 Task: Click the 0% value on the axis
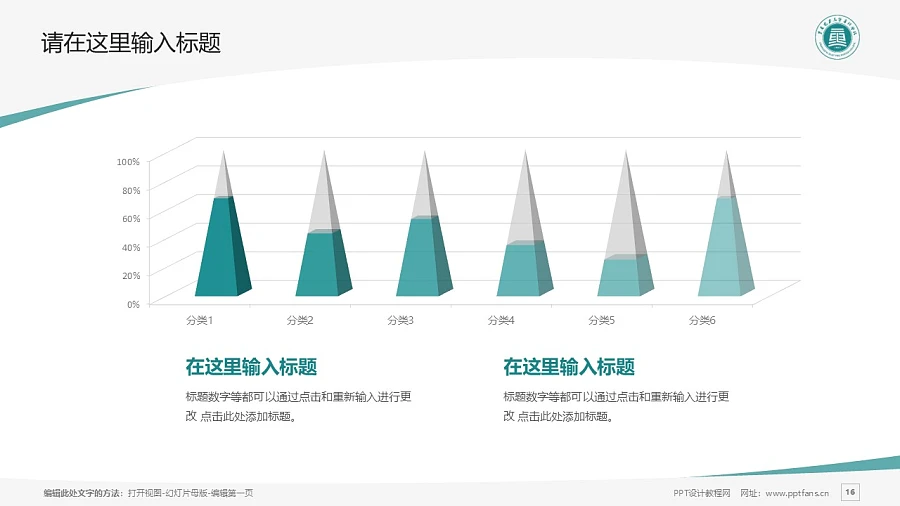133,303
